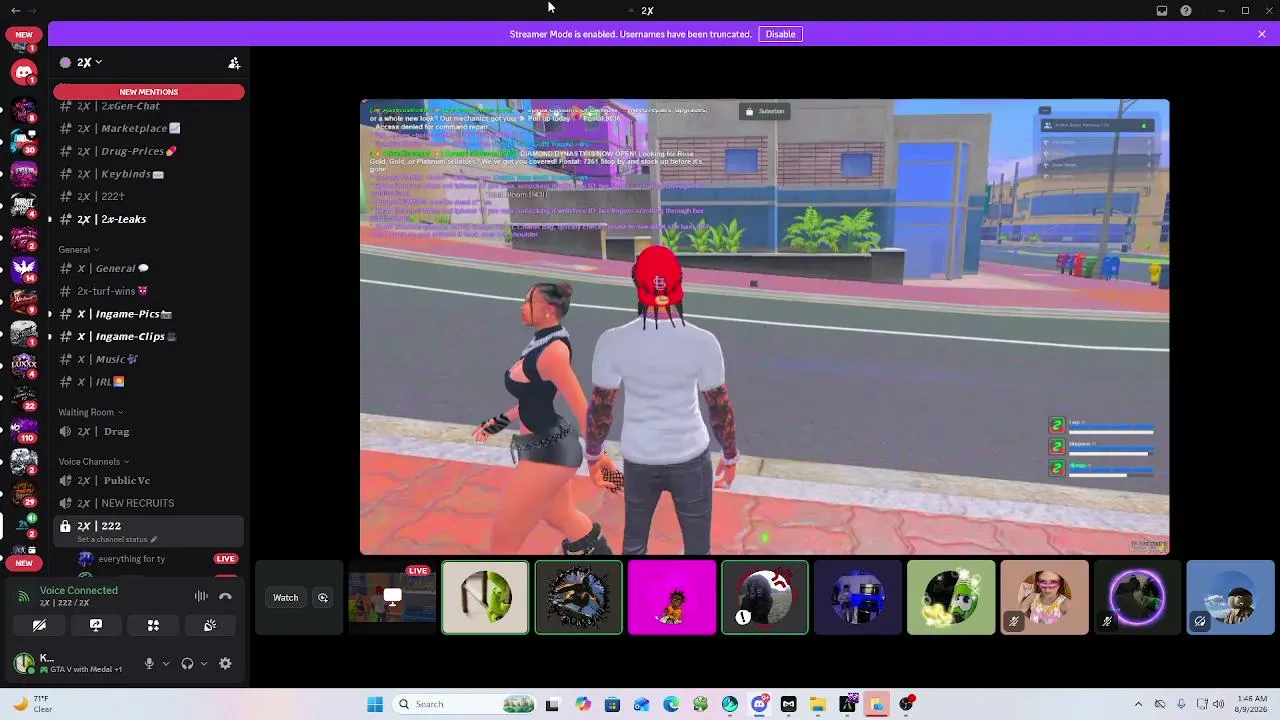This screenshot has height=720, width=1280.
Task: Open the General text channel
Action: 148,268
